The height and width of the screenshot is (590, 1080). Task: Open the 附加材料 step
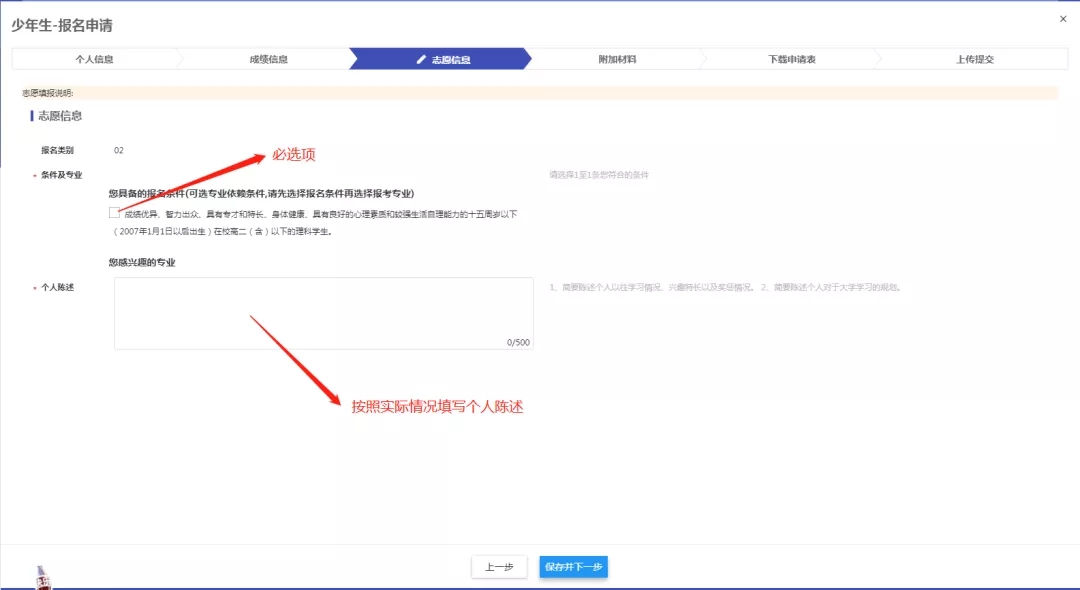[x=617, y=60]
